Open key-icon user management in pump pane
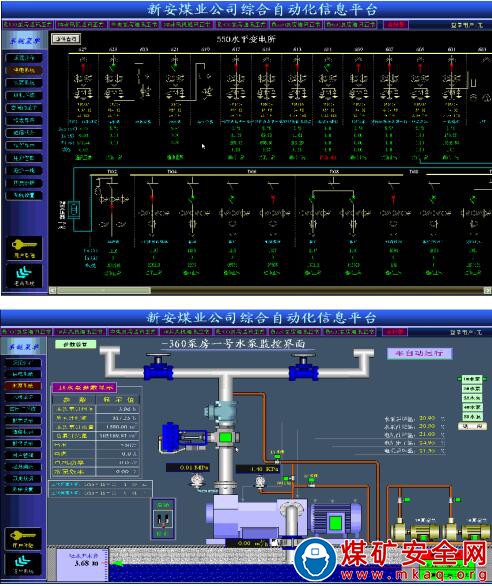Viewport: 492px width, 586px height. coord(23,538)
